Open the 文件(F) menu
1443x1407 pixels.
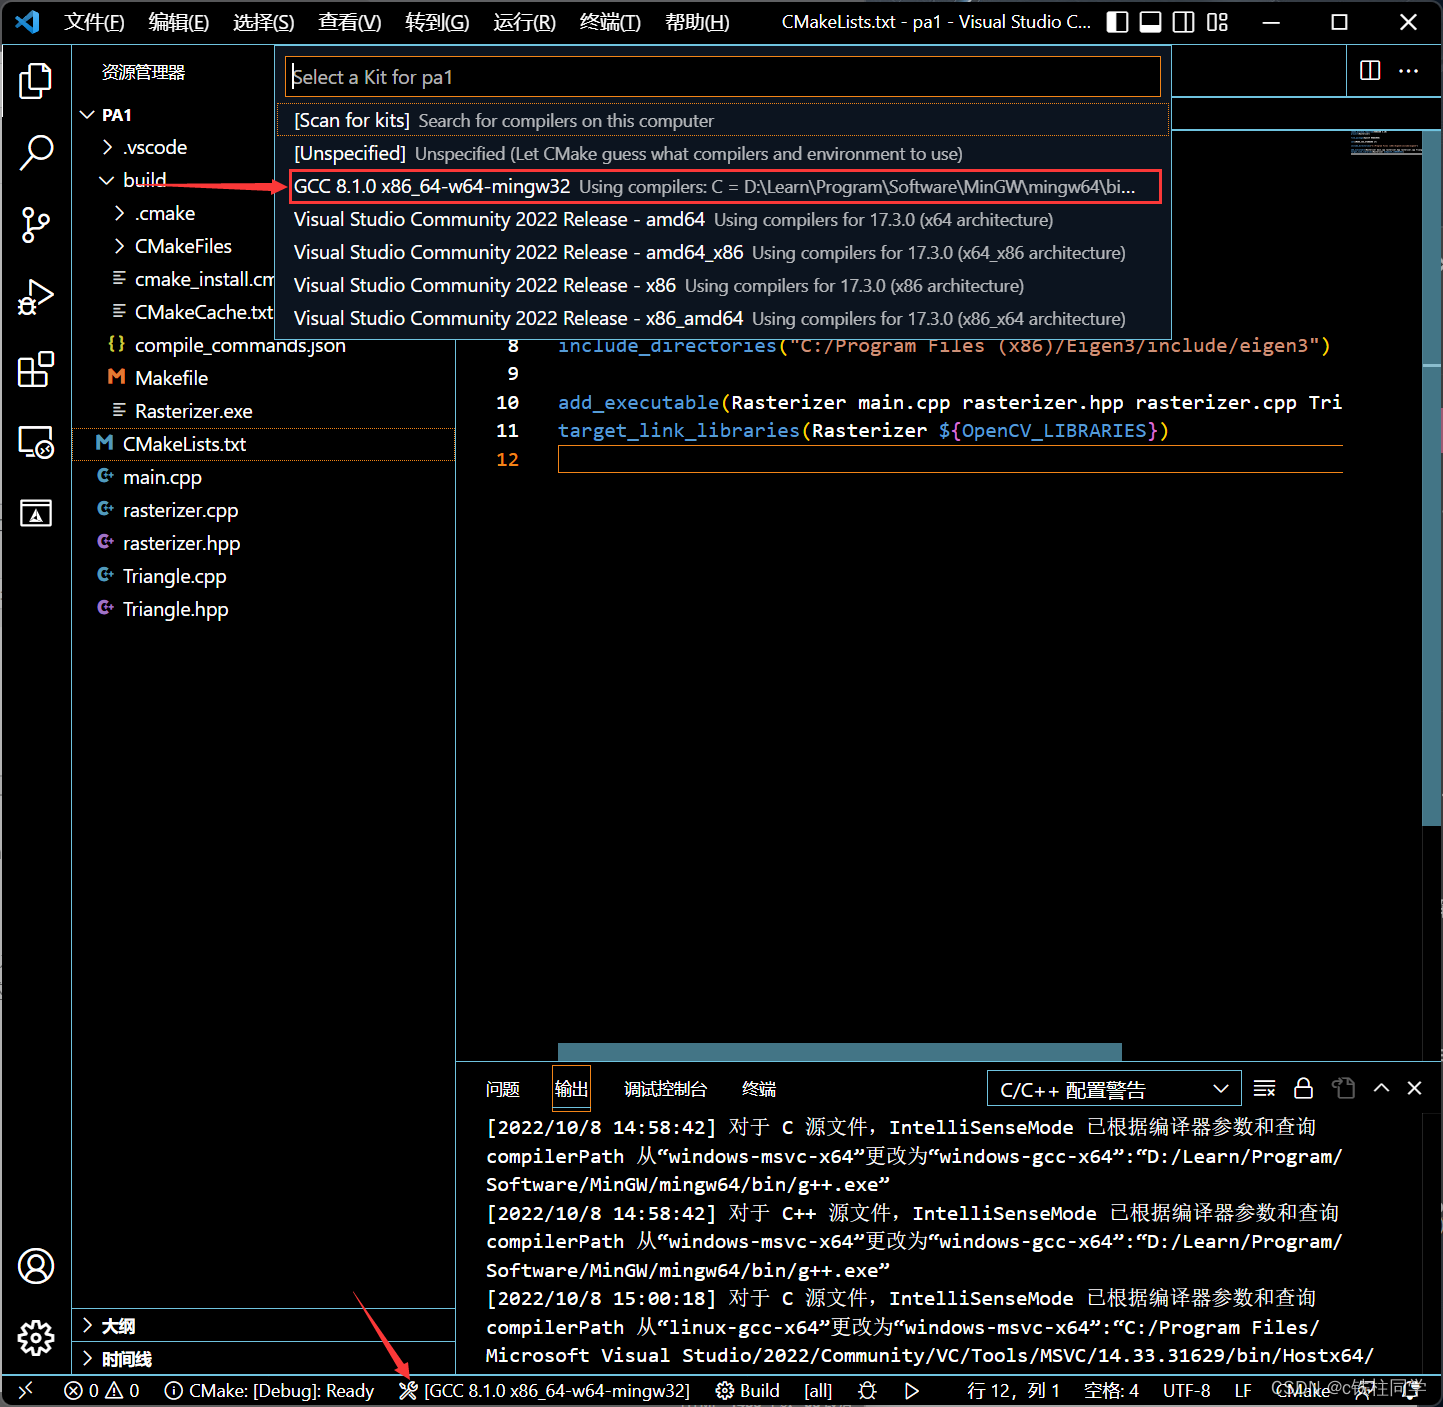tap(94, 22)
